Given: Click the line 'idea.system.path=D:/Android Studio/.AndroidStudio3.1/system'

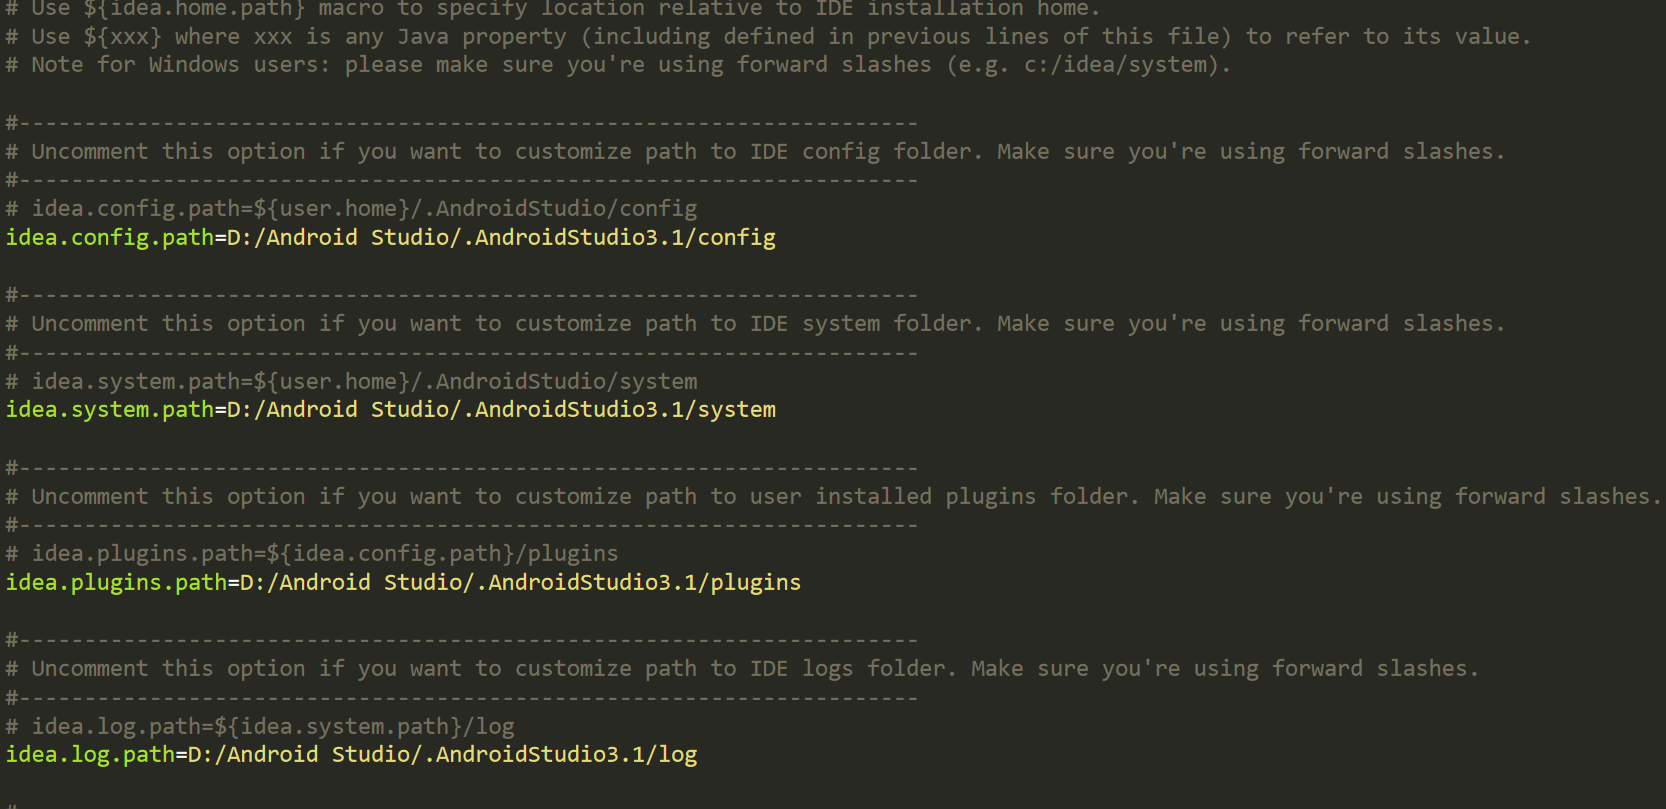Looking at the screenshot, I should click(x=391, y=410).
